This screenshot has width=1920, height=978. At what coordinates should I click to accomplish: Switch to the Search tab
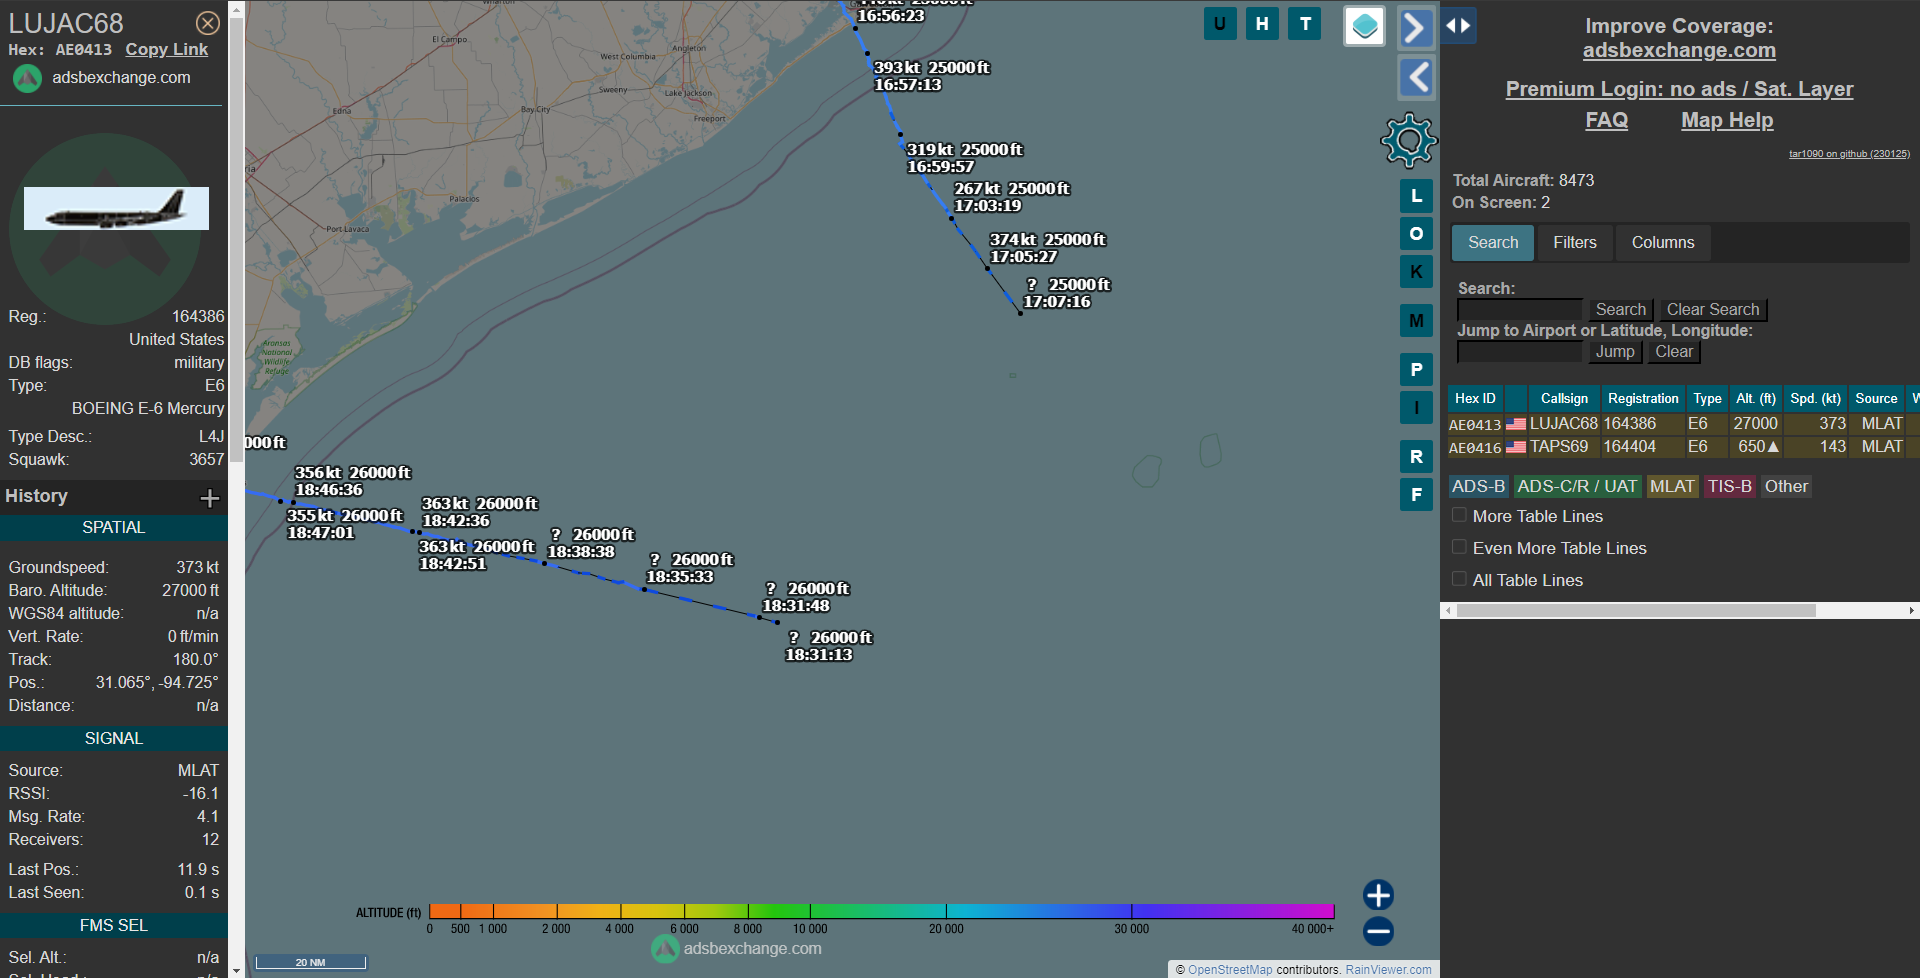[x=1493, y=243]
